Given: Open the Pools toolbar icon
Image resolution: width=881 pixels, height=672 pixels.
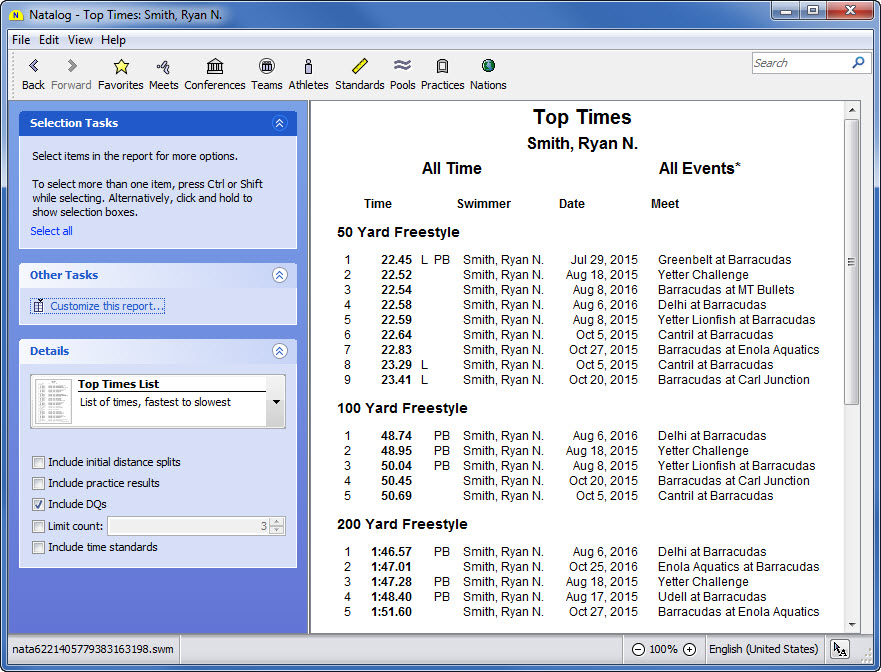Looking at the screenshot, I should tap(402, 67).
